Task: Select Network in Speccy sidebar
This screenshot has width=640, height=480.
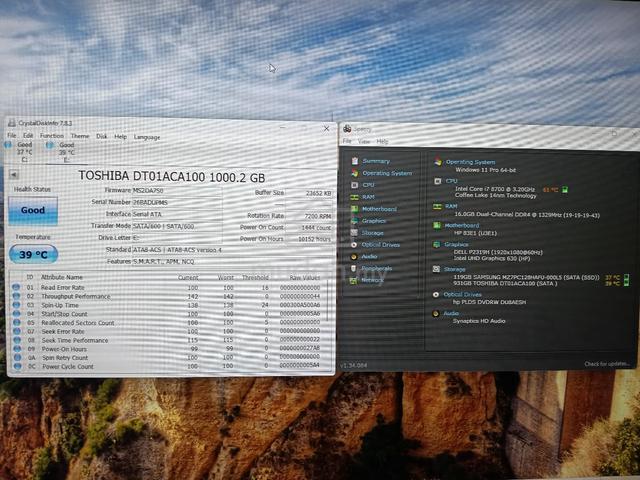Action: coord(372,280)
